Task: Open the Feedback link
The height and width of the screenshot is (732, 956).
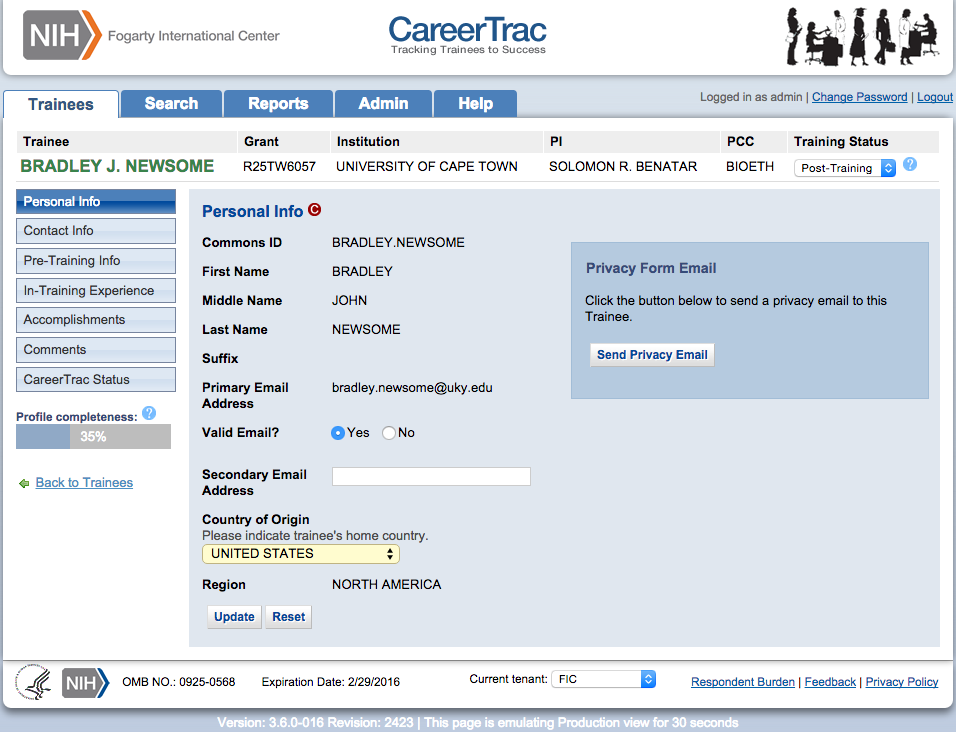Action: click(830, 682)
